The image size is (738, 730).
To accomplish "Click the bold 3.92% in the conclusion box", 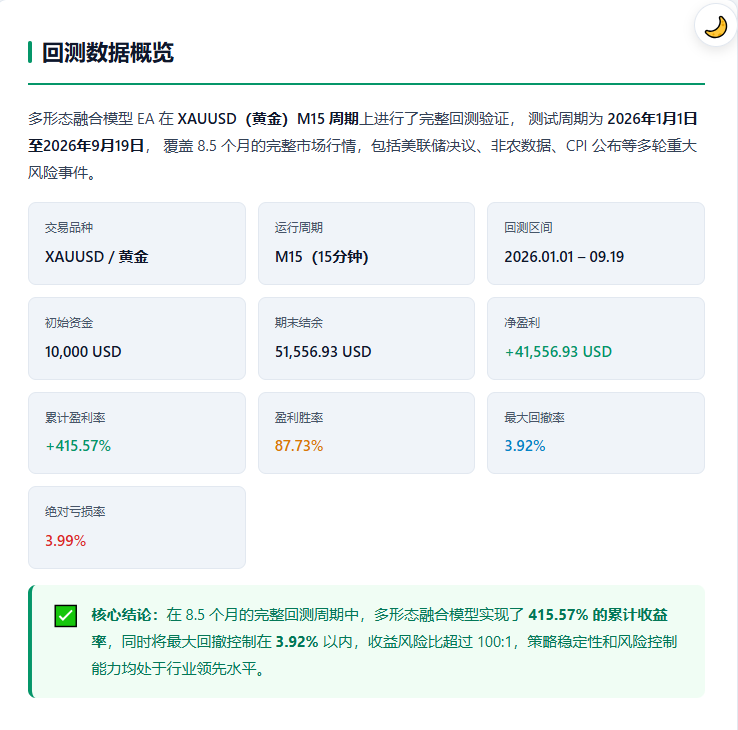I will (x=297, y=642).
